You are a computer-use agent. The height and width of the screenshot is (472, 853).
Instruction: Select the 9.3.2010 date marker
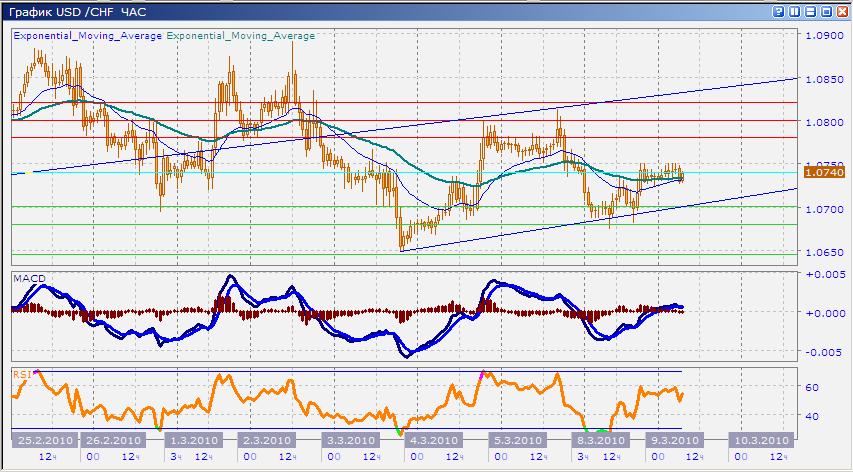click(674, 440)
